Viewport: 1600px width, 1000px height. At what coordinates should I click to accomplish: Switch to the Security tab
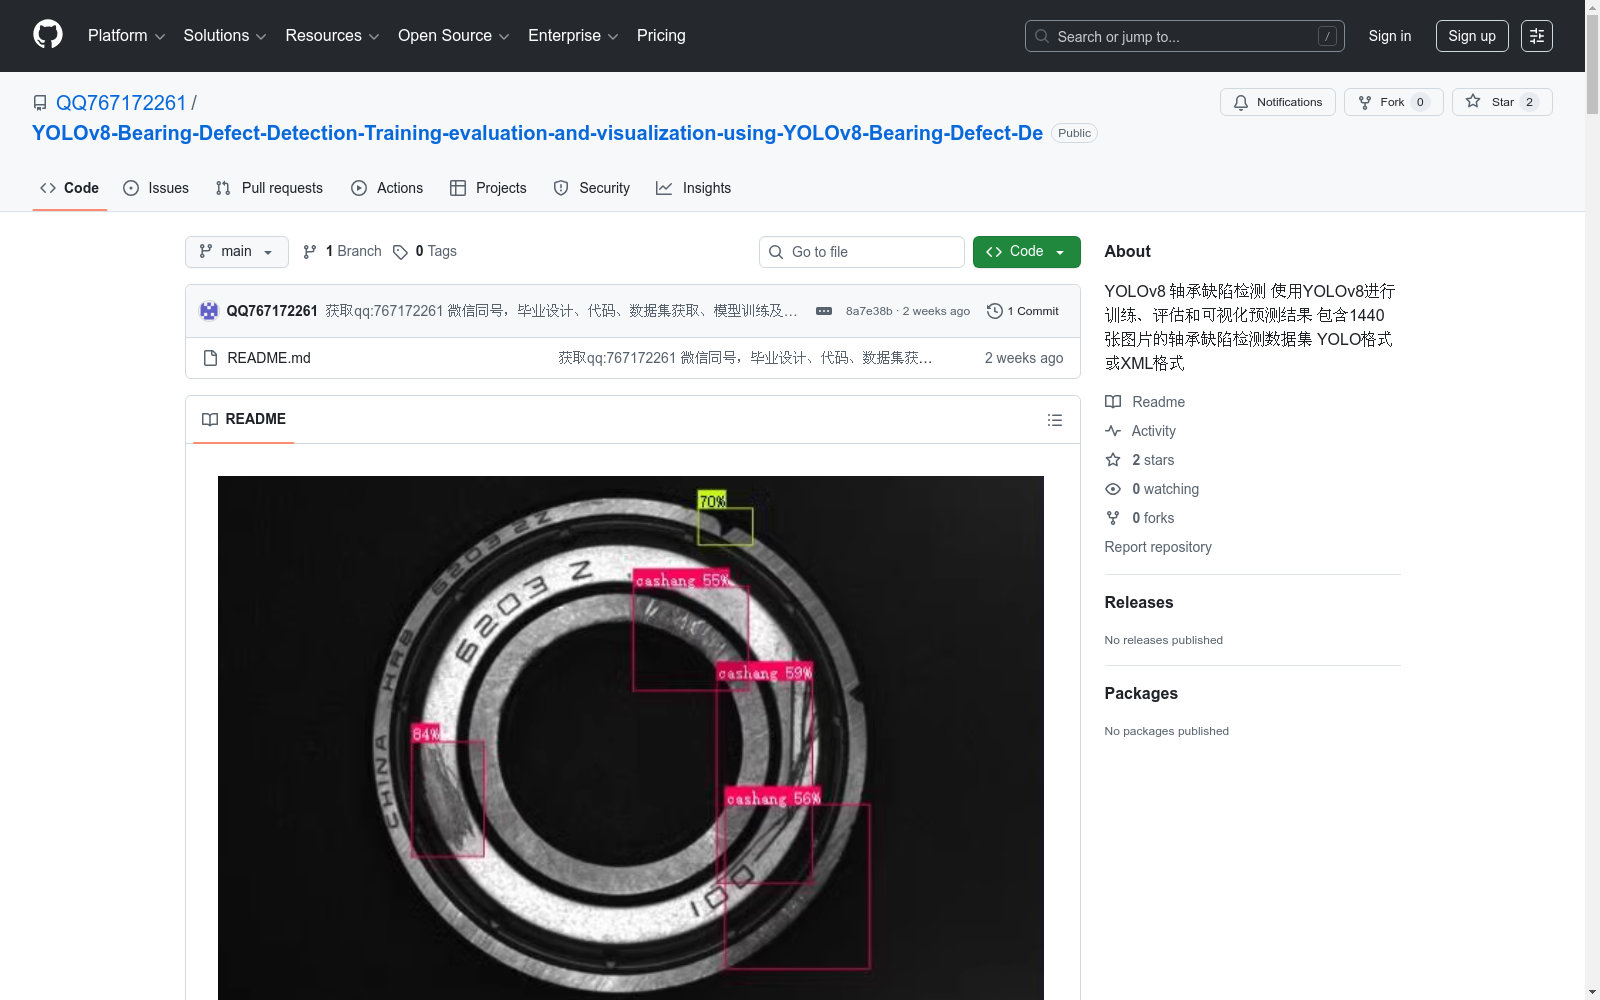592,188
